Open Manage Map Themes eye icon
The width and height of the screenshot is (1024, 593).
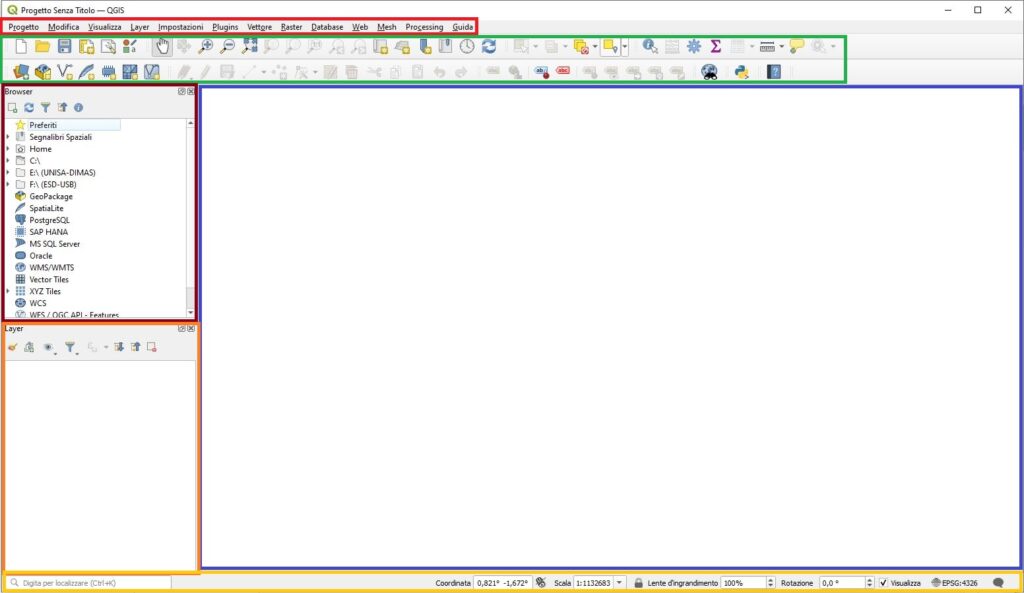pos(49,348)
